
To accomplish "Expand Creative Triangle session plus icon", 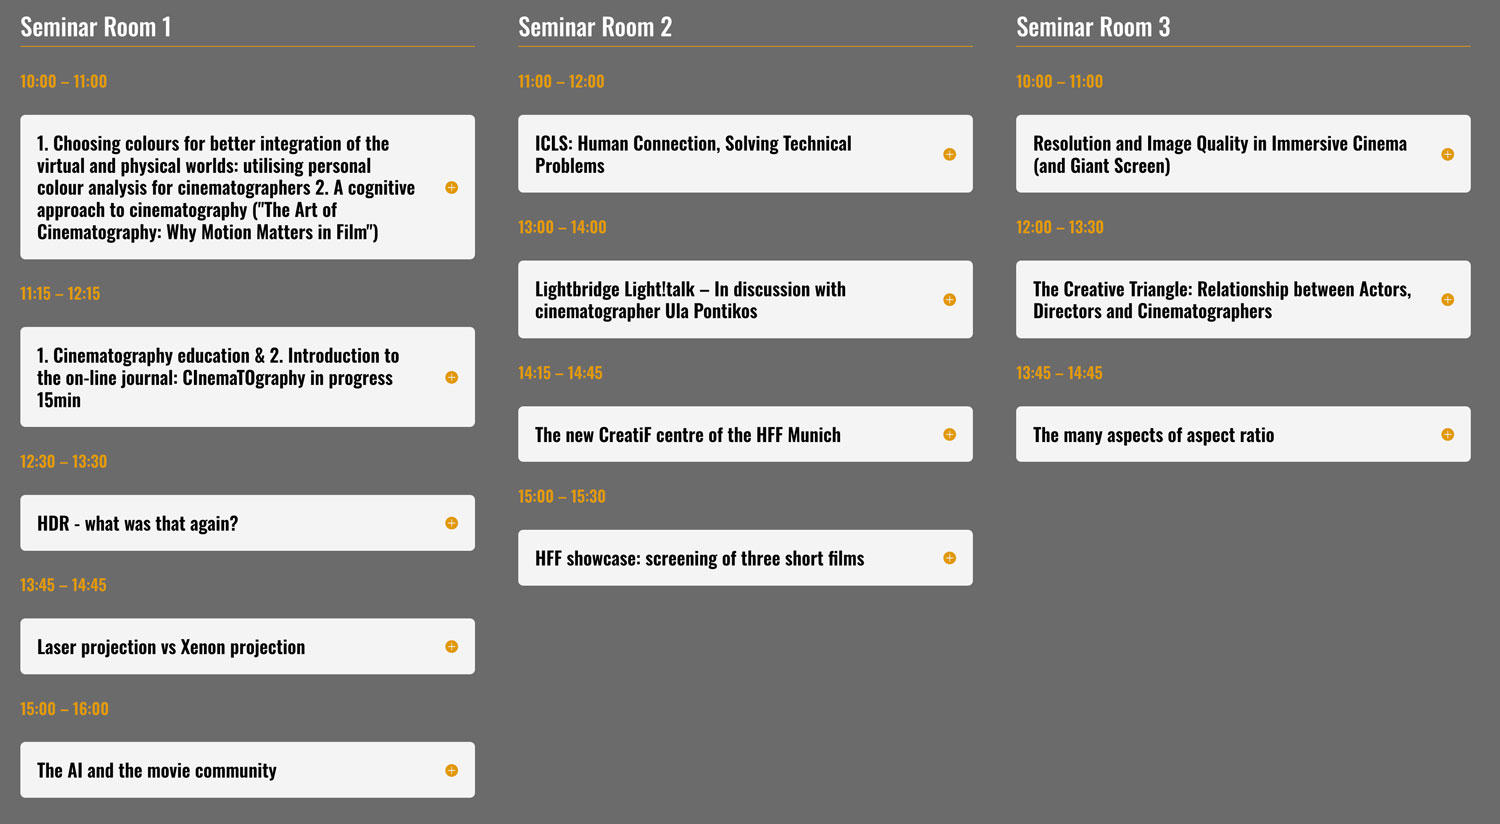I will click(x=1448, y=300).
